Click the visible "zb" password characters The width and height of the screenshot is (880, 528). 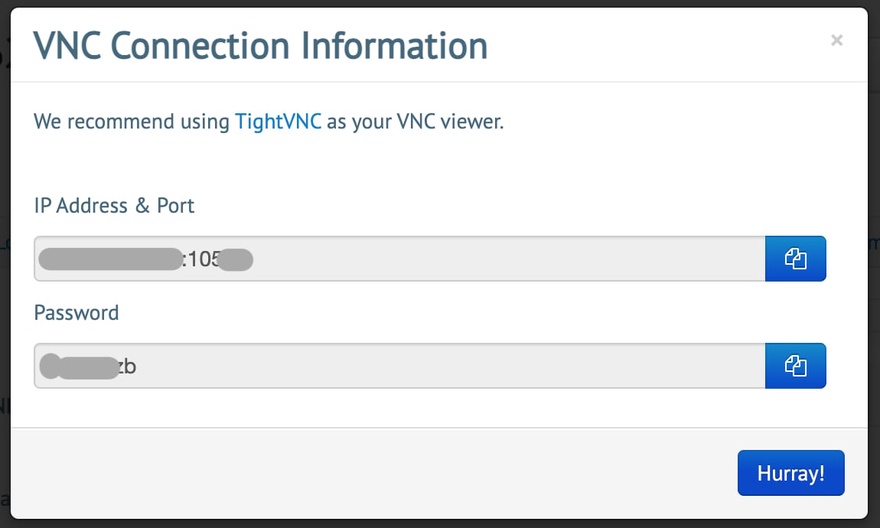point(127,367)
